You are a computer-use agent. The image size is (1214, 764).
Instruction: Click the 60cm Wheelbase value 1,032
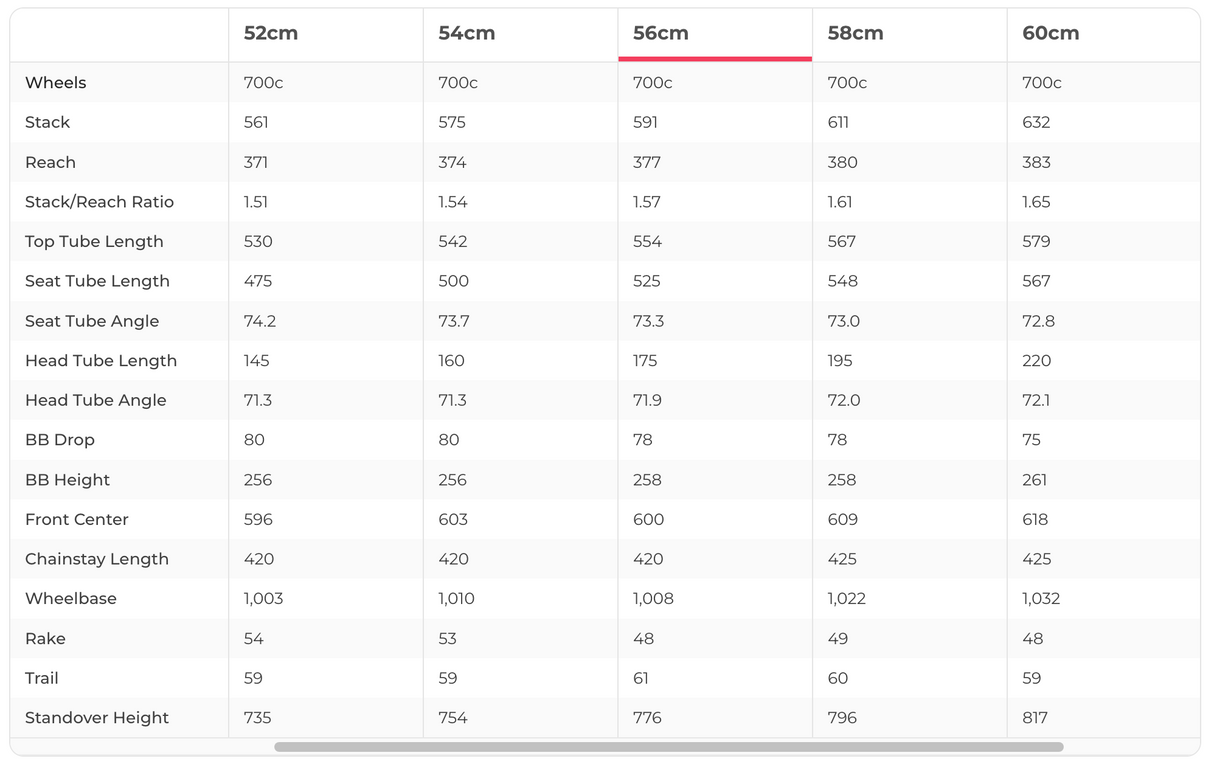1041,599
